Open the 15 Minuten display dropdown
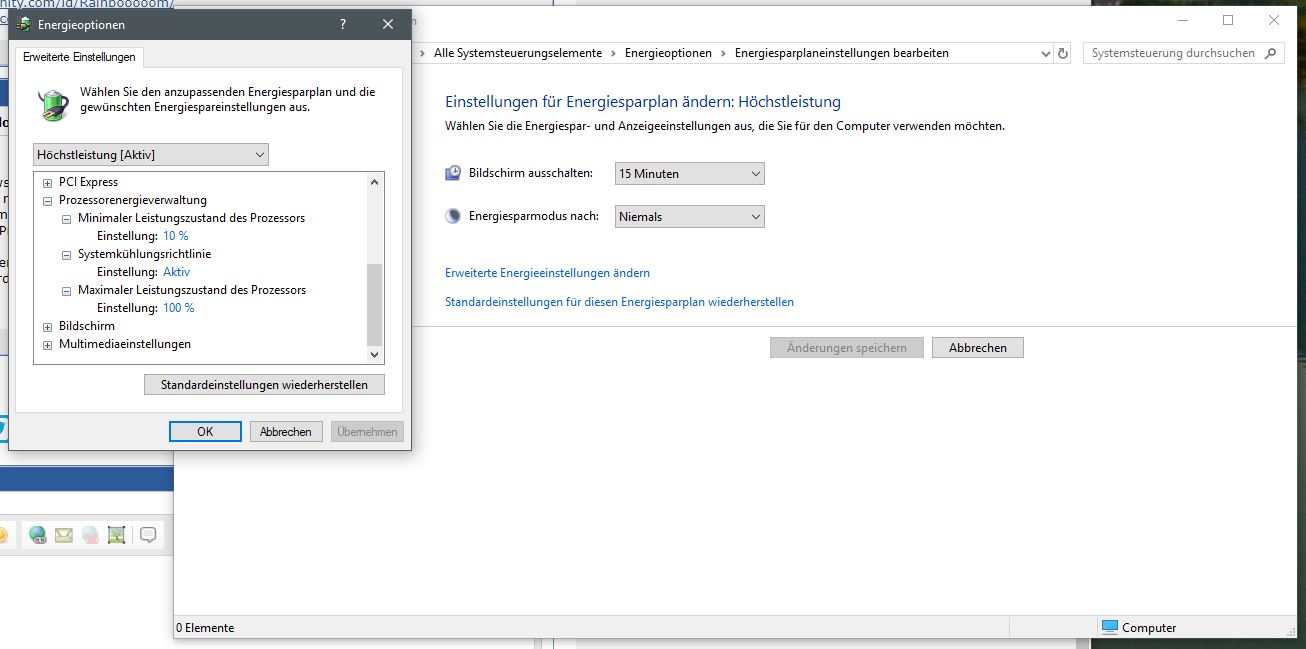The height and width of the screenshot is (649, 1306). pyautogui.click(x=690, y=174)
